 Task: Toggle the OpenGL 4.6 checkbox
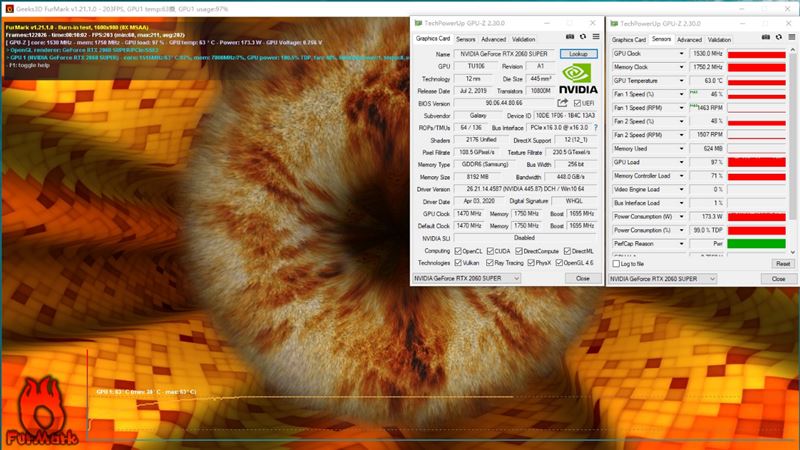point(559,263)
